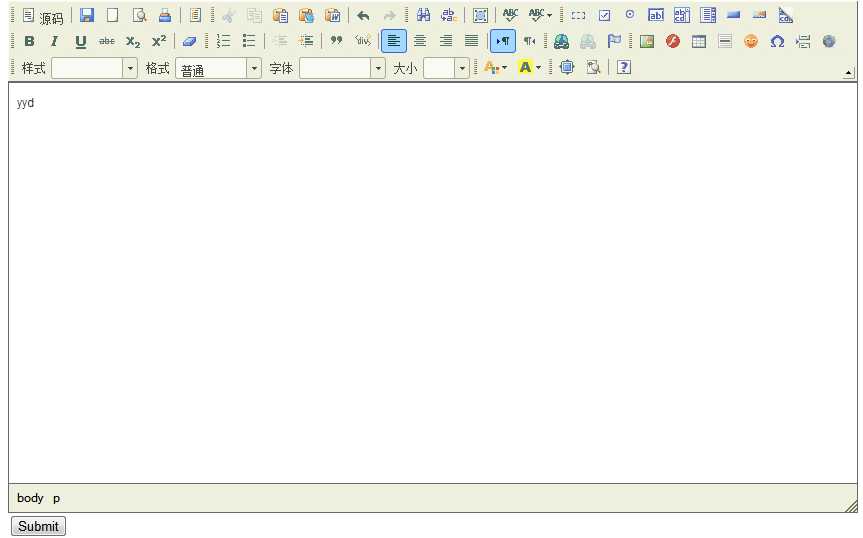Toggle superscript formatting
The height and width of the screenshot is (538, 863).
[x=159, y=41]
